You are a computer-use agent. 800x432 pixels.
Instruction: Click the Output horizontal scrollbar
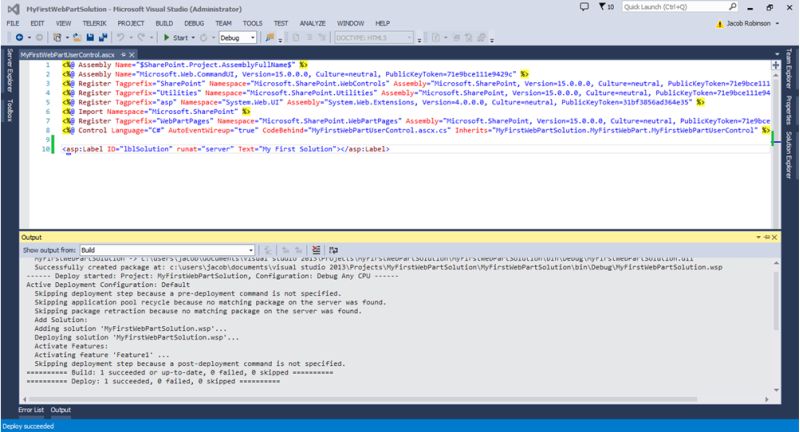click(363, 399)
